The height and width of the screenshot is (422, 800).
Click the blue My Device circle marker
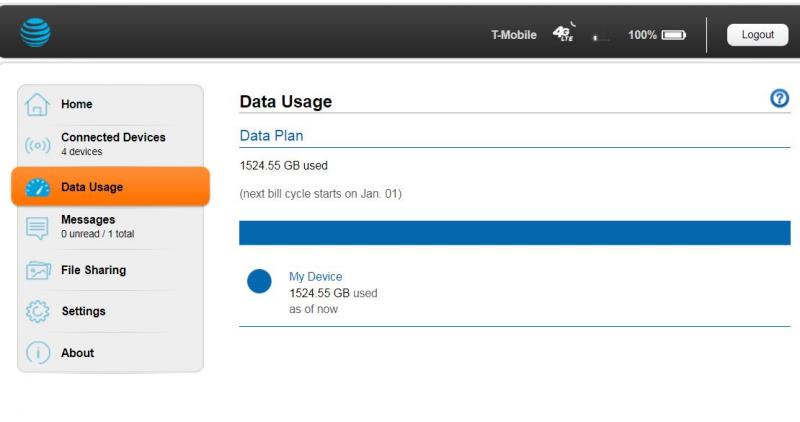coord(259,281)
